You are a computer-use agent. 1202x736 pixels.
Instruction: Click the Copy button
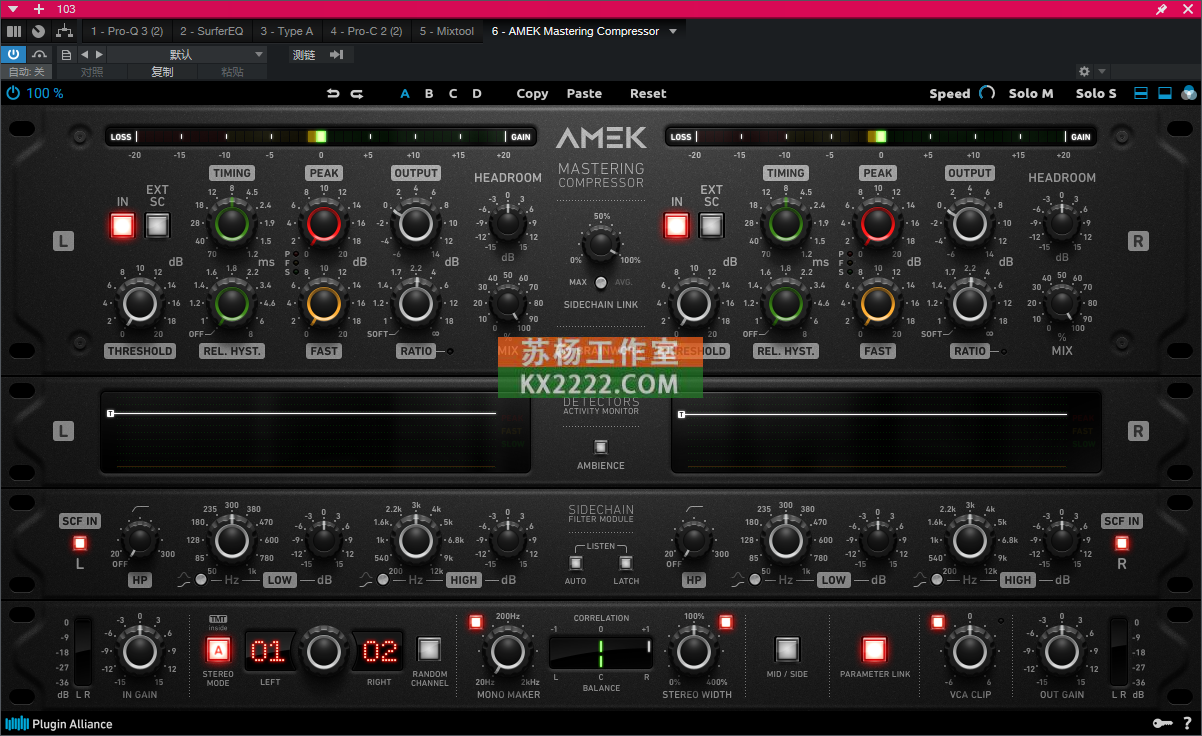coord(532,93)
